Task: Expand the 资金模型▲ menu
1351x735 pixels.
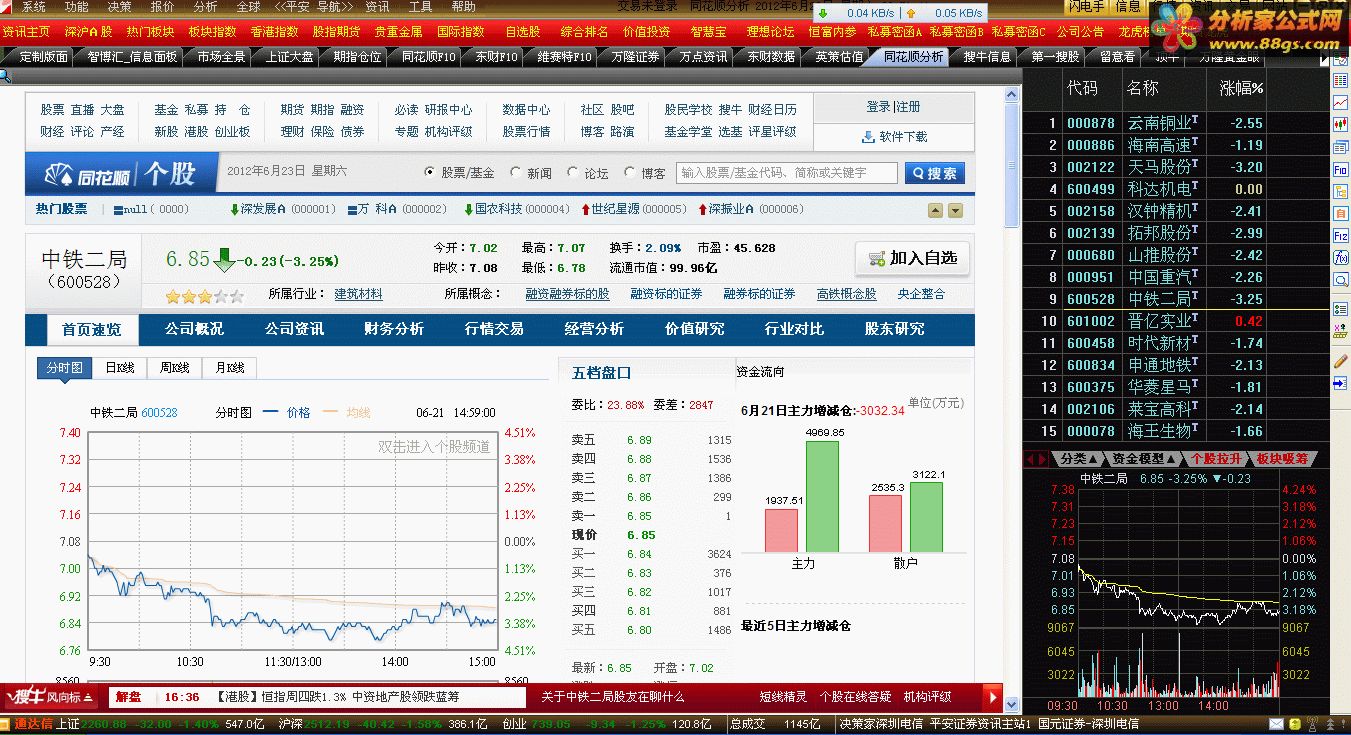Action: [x=1143, y=458]
